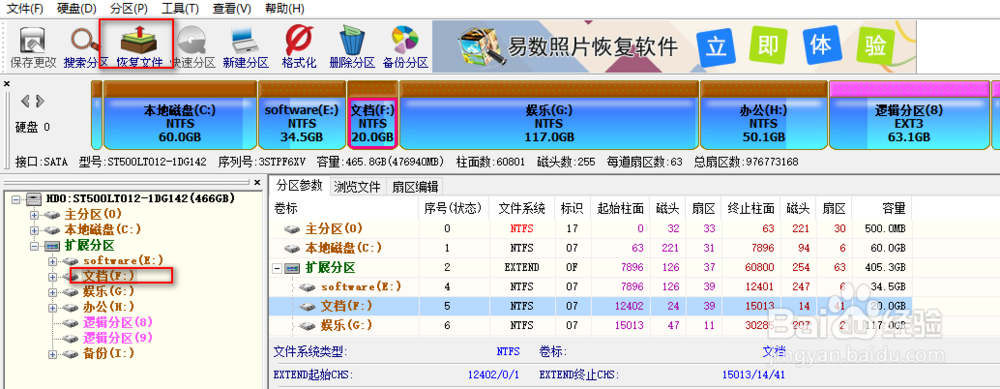The height and width of the screenshot is (389, 1000).
Task: Select 文档(F:) row in partition table
Action: point(591,306)
